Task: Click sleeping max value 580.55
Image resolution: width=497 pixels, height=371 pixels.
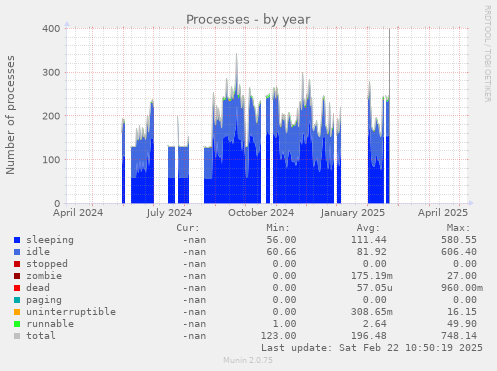Action: tap(459, 240)
